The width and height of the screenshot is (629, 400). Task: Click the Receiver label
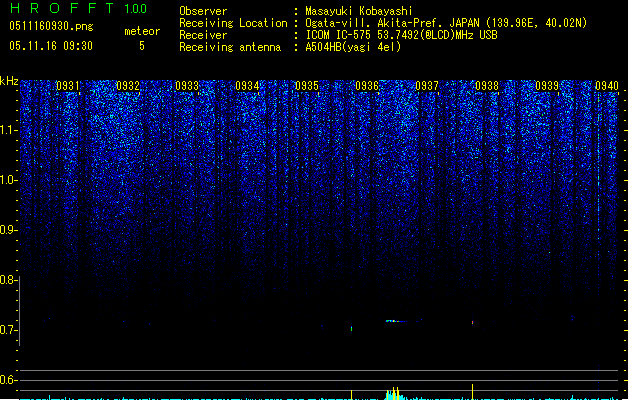[x=203, y=35]
